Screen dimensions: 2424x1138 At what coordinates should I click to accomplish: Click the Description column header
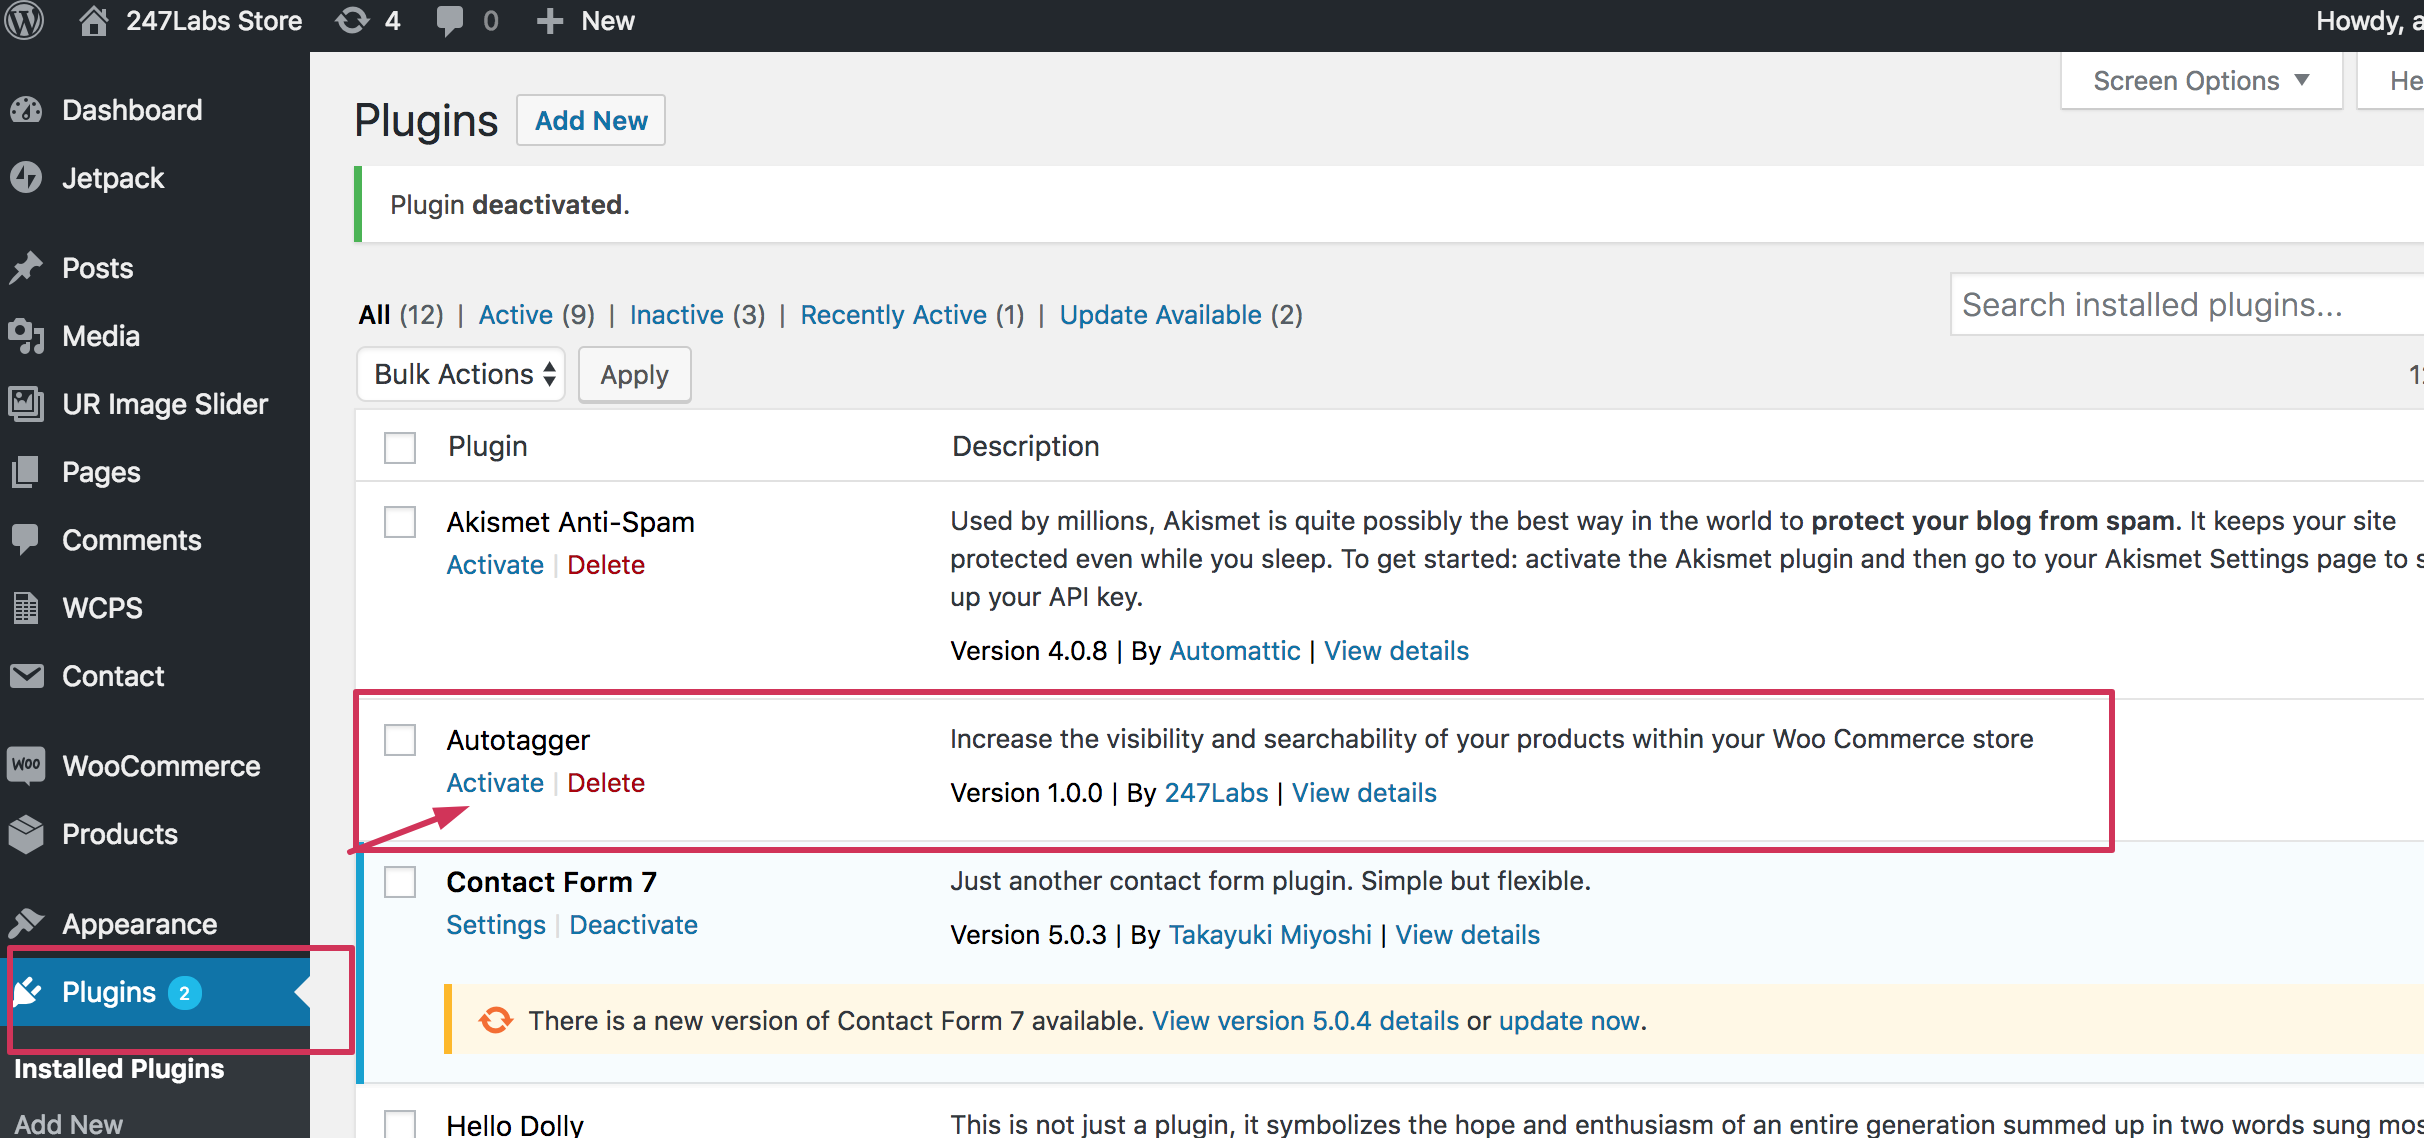pyautogui.click(x=1025, y=447)
